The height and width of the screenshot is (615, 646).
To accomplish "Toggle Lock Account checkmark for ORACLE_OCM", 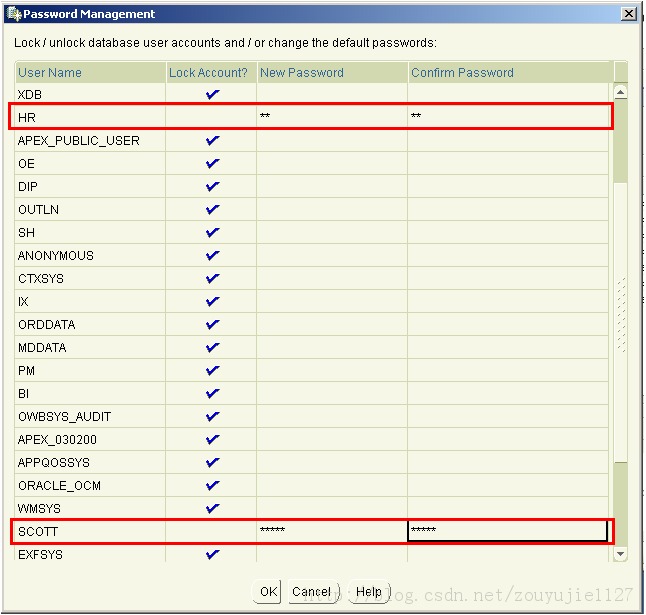I will click(x=212, y=486).
